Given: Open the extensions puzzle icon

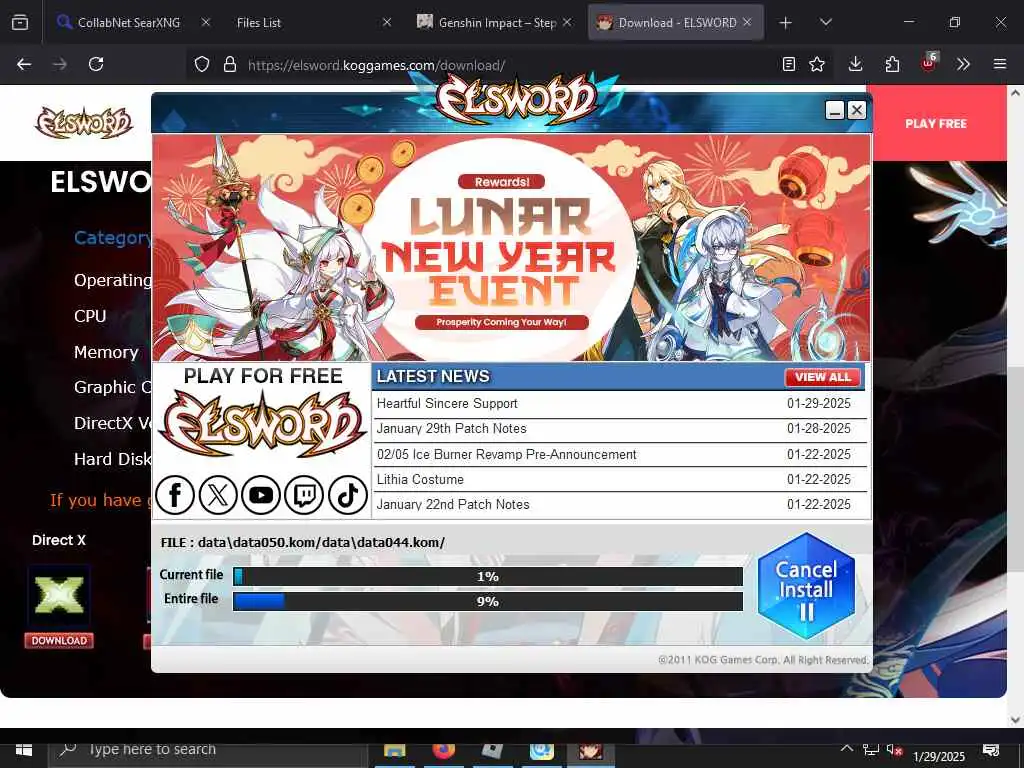Looking at the screenshot, I should (892, 64).
